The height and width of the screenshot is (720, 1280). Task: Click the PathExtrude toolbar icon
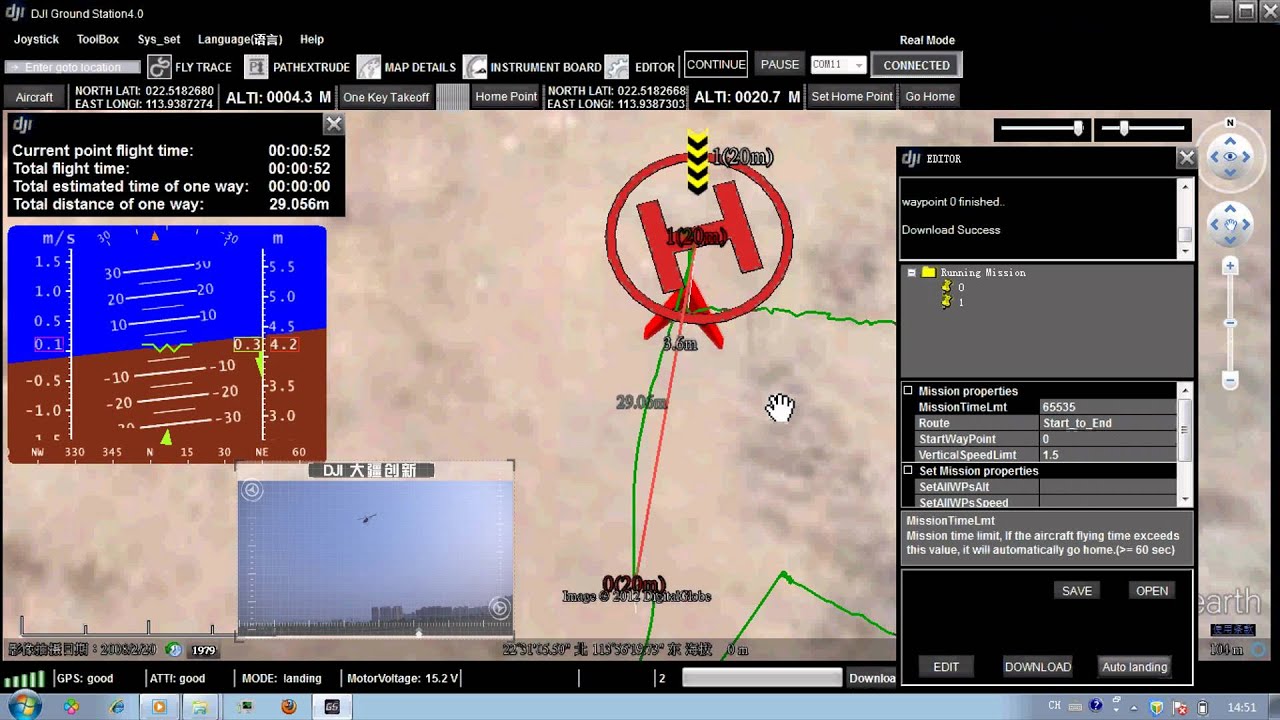(x=257, y=67)
